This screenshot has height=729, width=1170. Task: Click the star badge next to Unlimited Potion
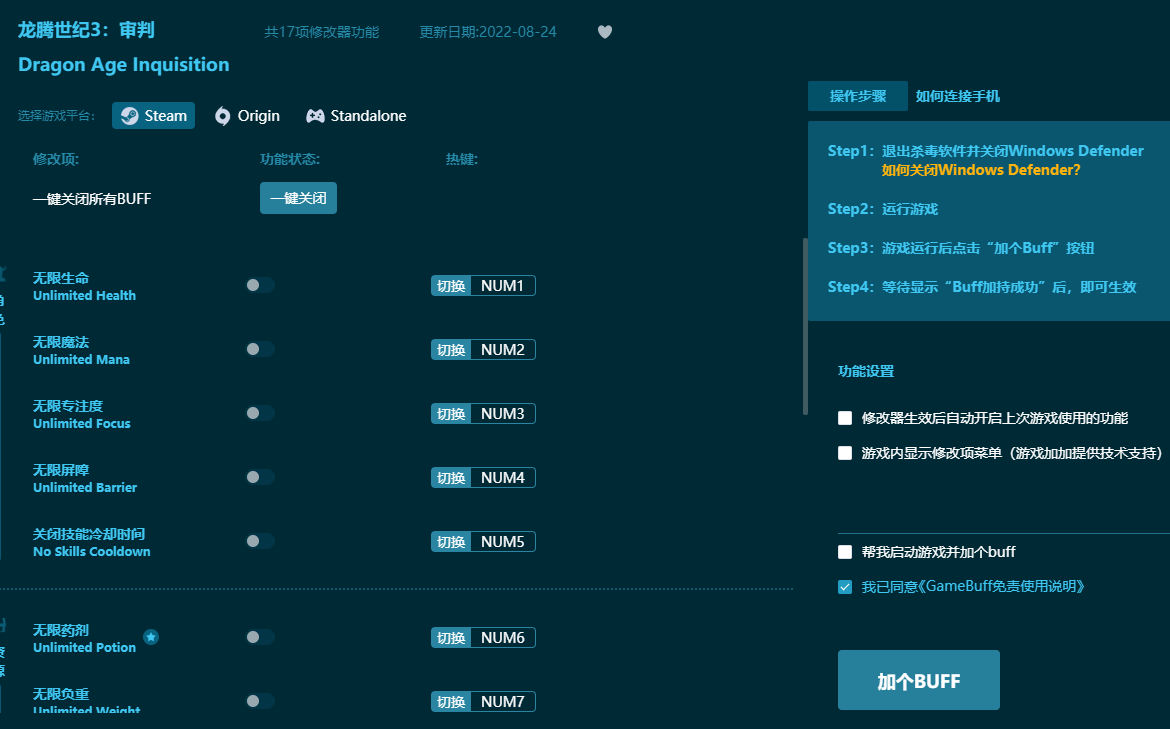pos(151,637)
